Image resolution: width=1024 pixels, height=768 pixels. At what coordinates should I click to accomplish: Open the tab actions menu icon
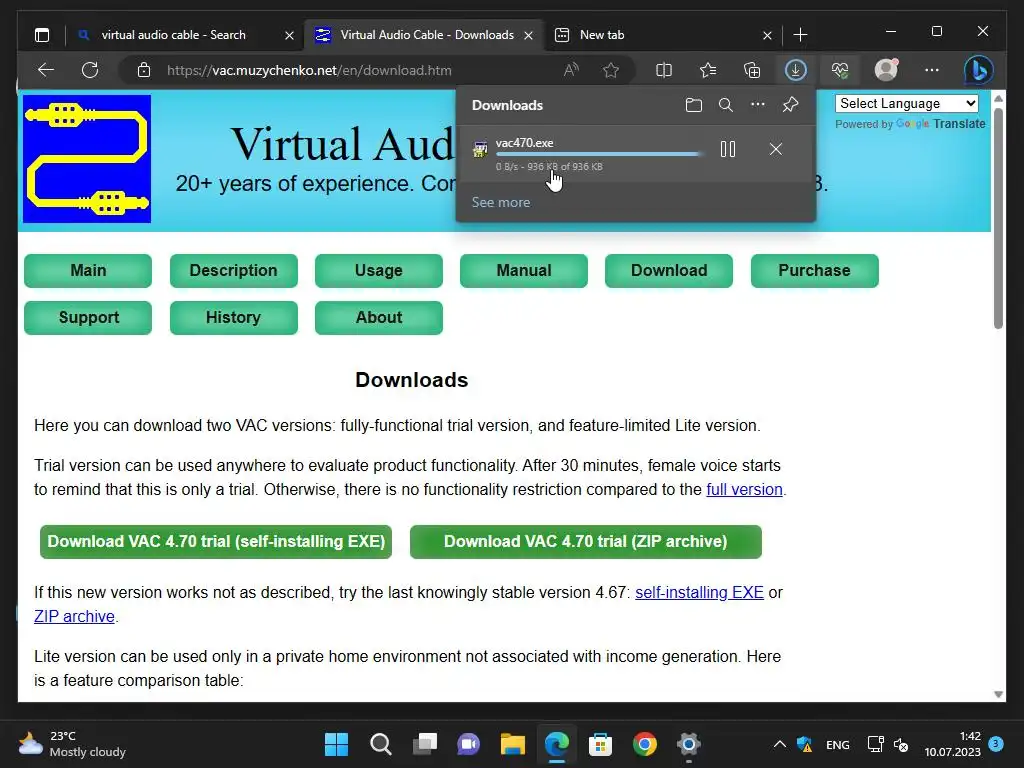coord(42,35)
